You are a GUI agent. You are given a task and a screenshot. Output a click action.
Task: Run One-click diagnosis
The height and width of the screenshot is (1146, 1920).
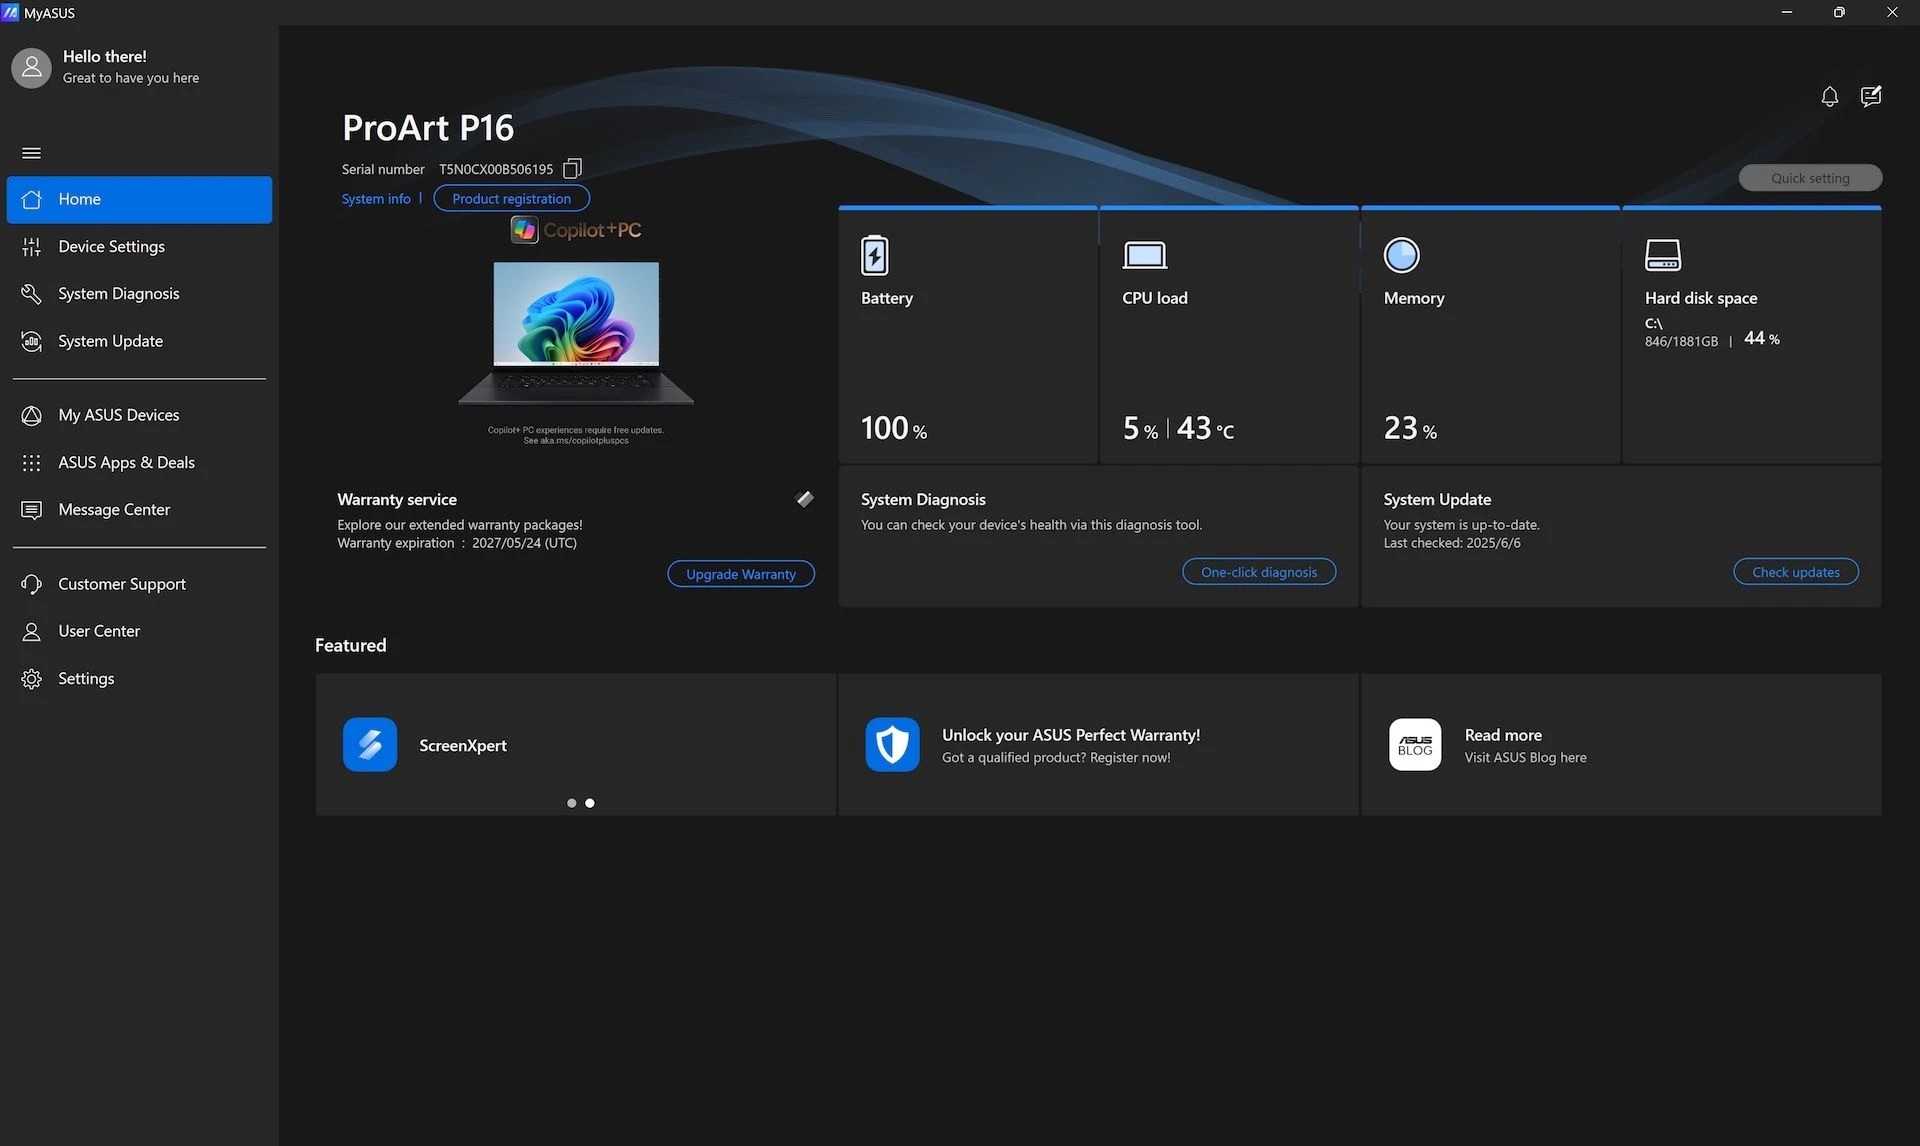[1258, 572]
